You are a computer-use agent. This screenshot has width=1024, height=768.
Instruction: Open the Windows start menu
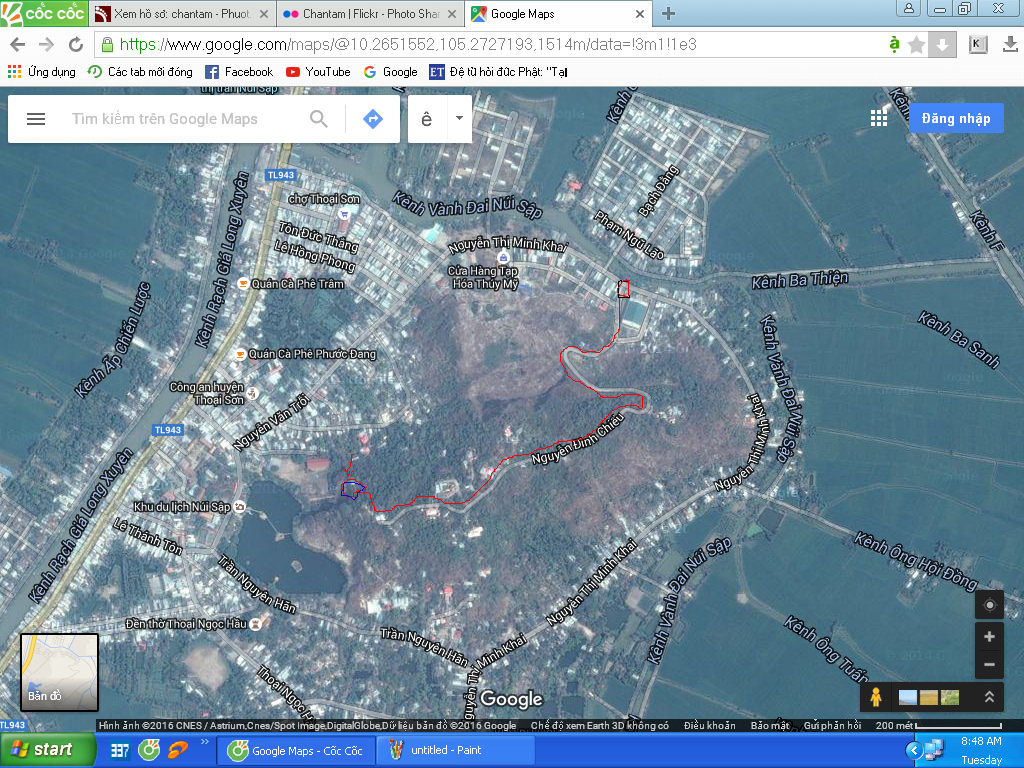[47, 750]
